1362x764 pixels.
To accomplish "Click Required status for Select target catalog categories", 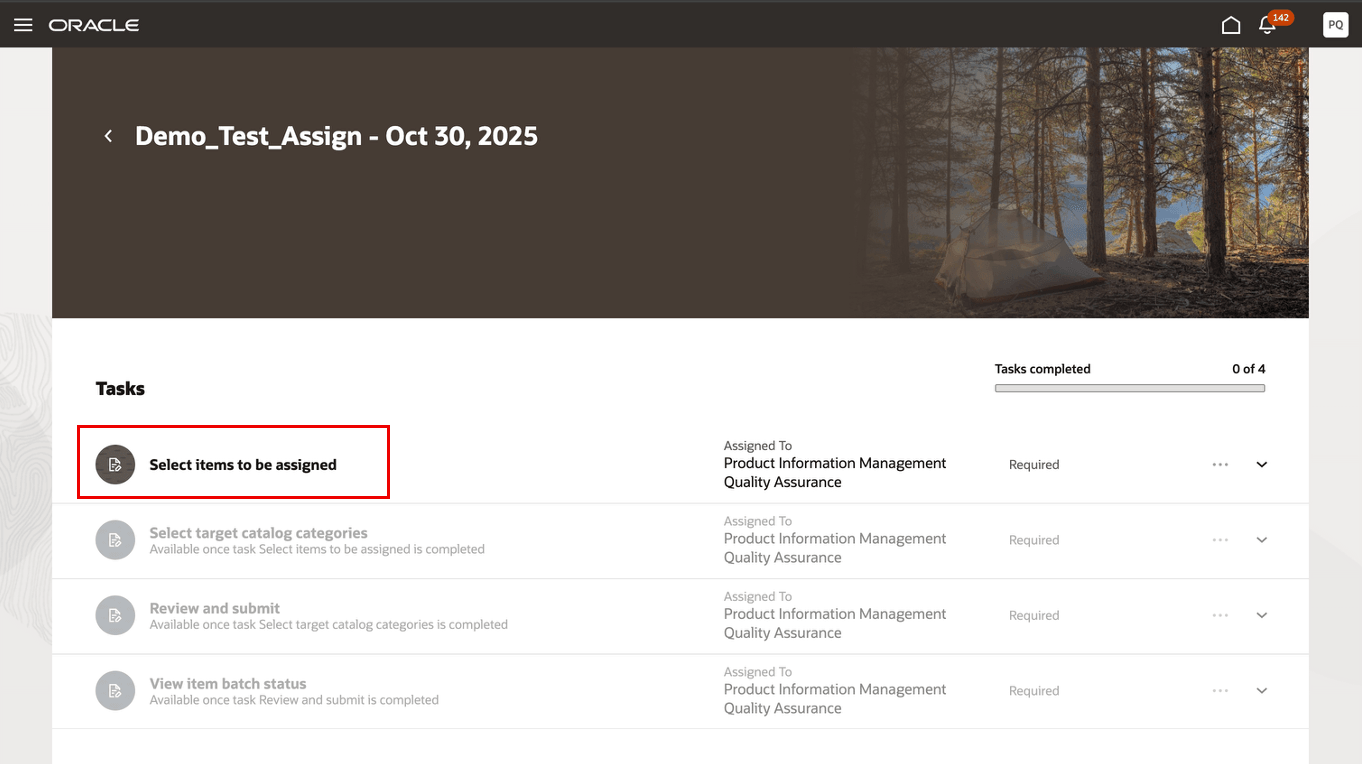I will coord(1034,540).
